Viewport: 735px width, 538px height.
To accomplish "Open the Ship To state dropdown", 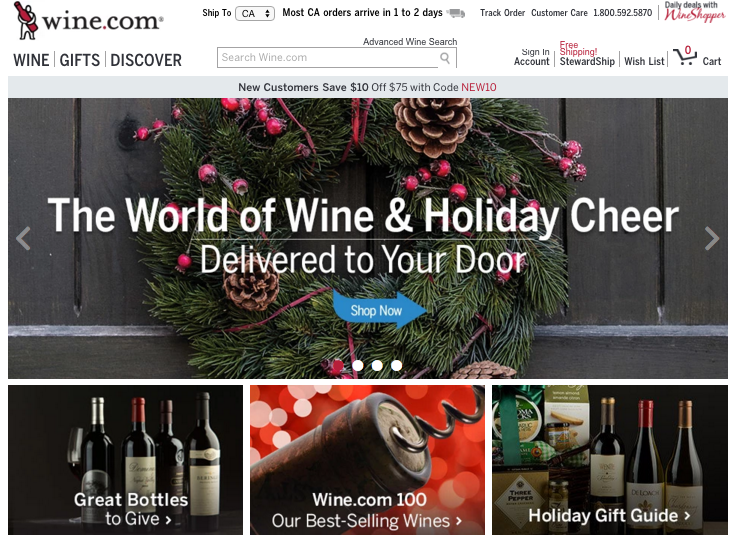I will pyautogui.click(x=255, y=14).
